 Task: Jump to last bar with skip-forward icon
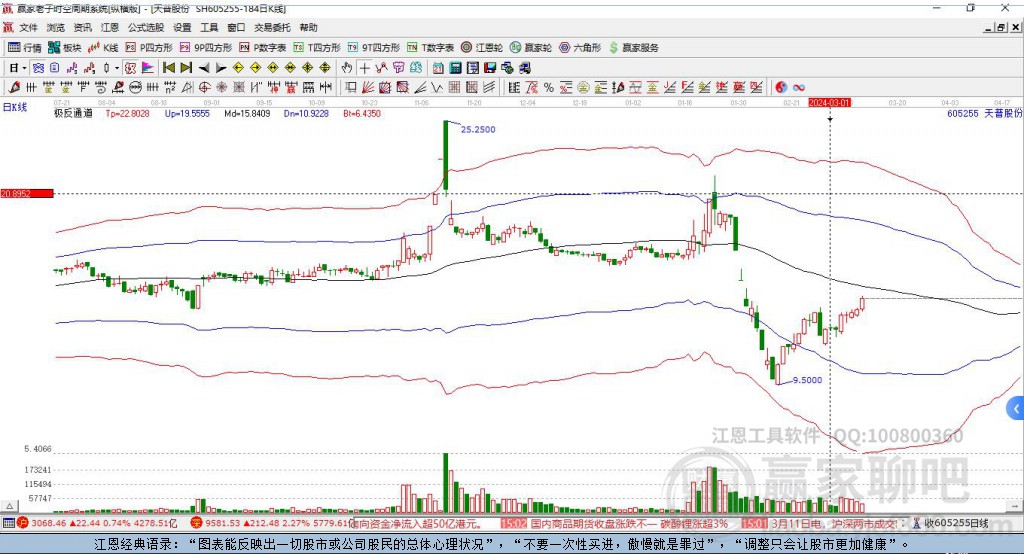pyautogui.click(x=186, y=68)
